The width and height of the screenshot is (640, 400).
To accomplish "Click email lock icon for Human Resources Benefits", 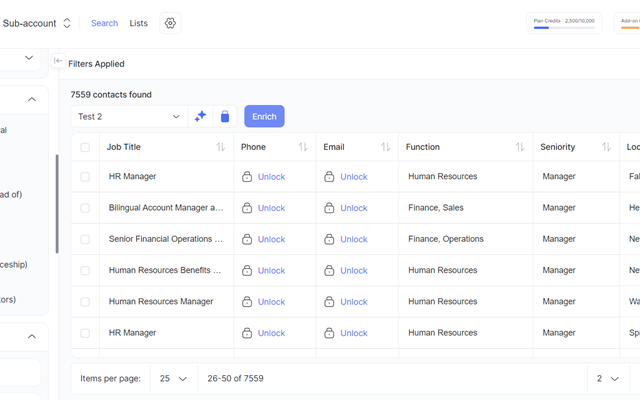I will click(x=329, y=270).
